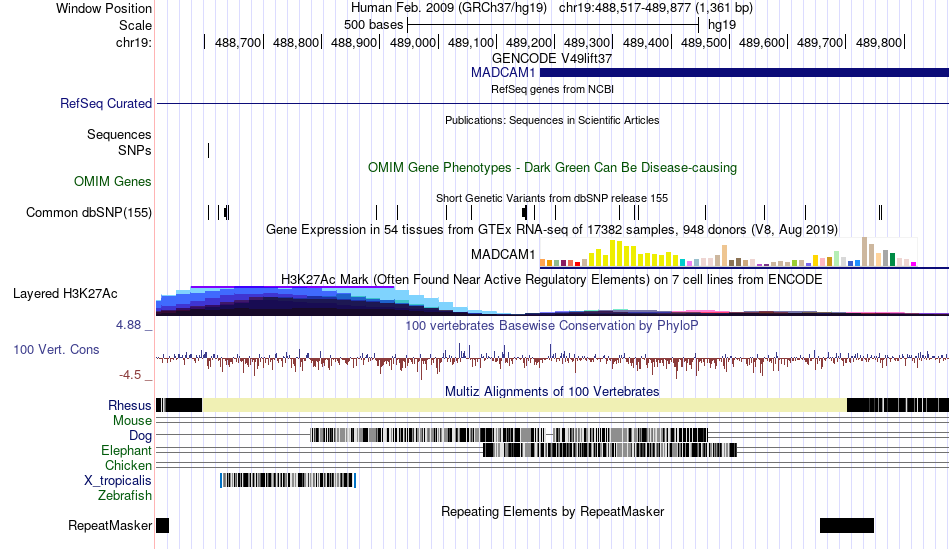Click the MADCAM1 gene block in GENCODE track
Screen dimensions: 950x549
[744, 73]
